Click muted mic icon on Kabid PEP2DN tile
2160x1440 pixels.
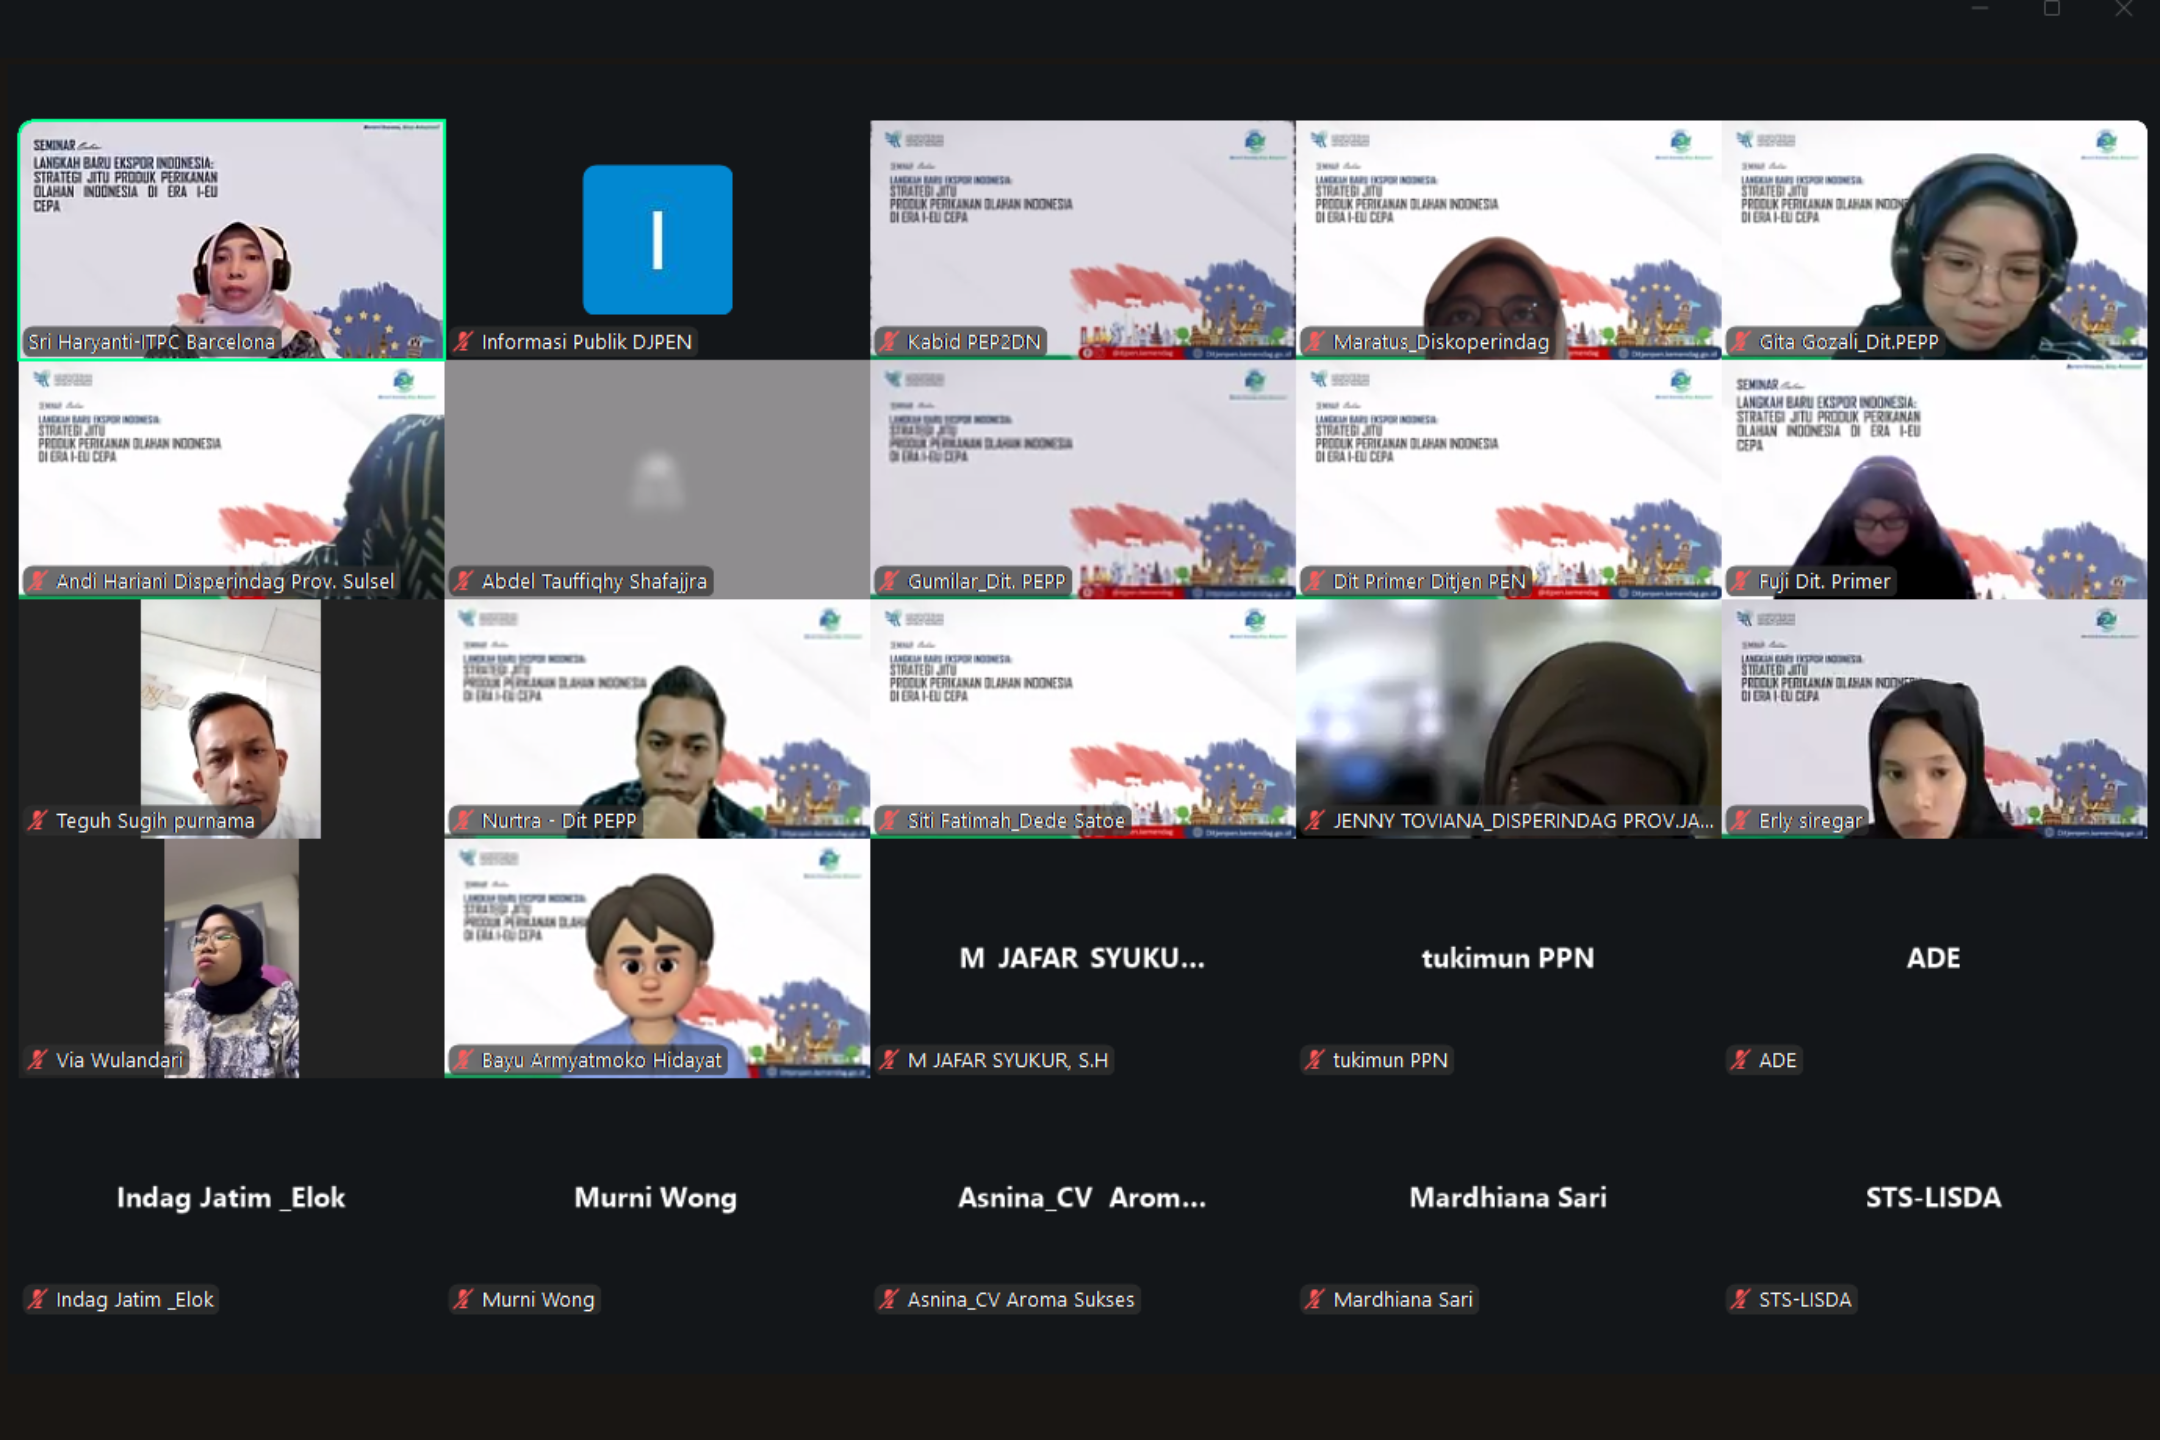click(x=889, y=342)
